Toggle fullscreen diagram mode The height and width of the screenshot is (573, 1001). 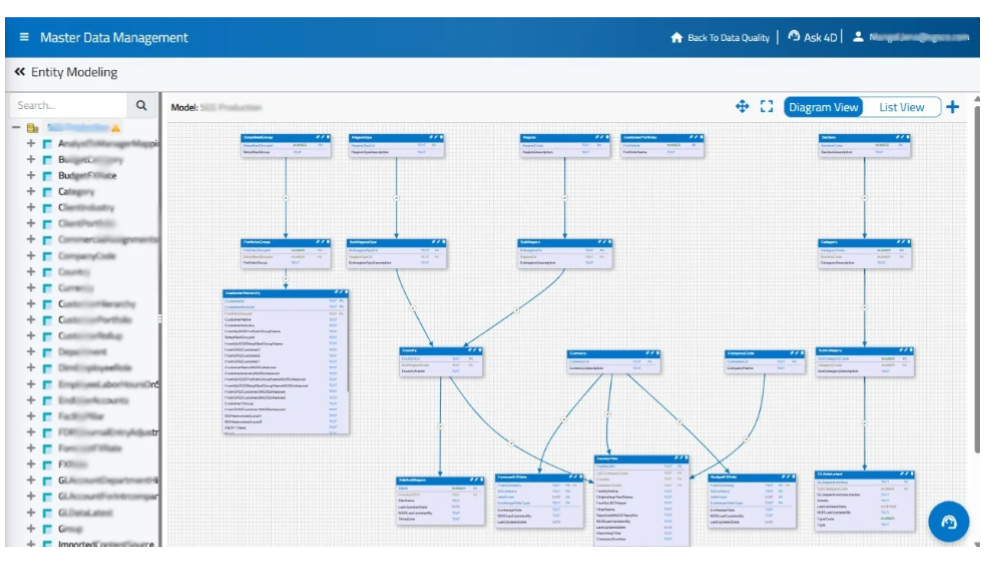(767, 107)
